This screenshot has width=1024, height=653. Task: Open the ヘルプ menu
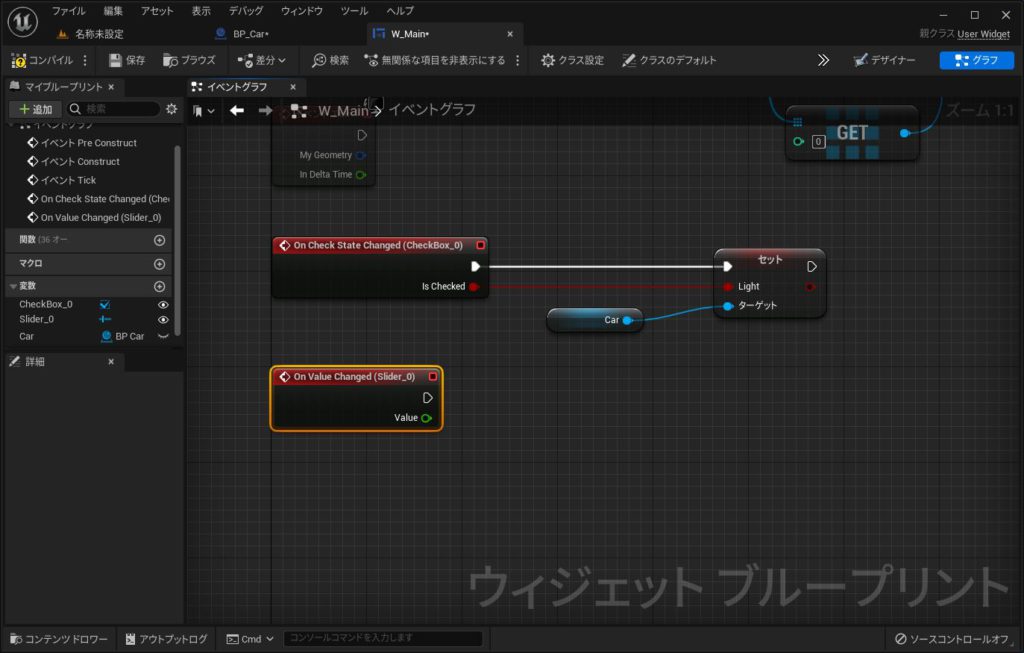pos(400,11)
